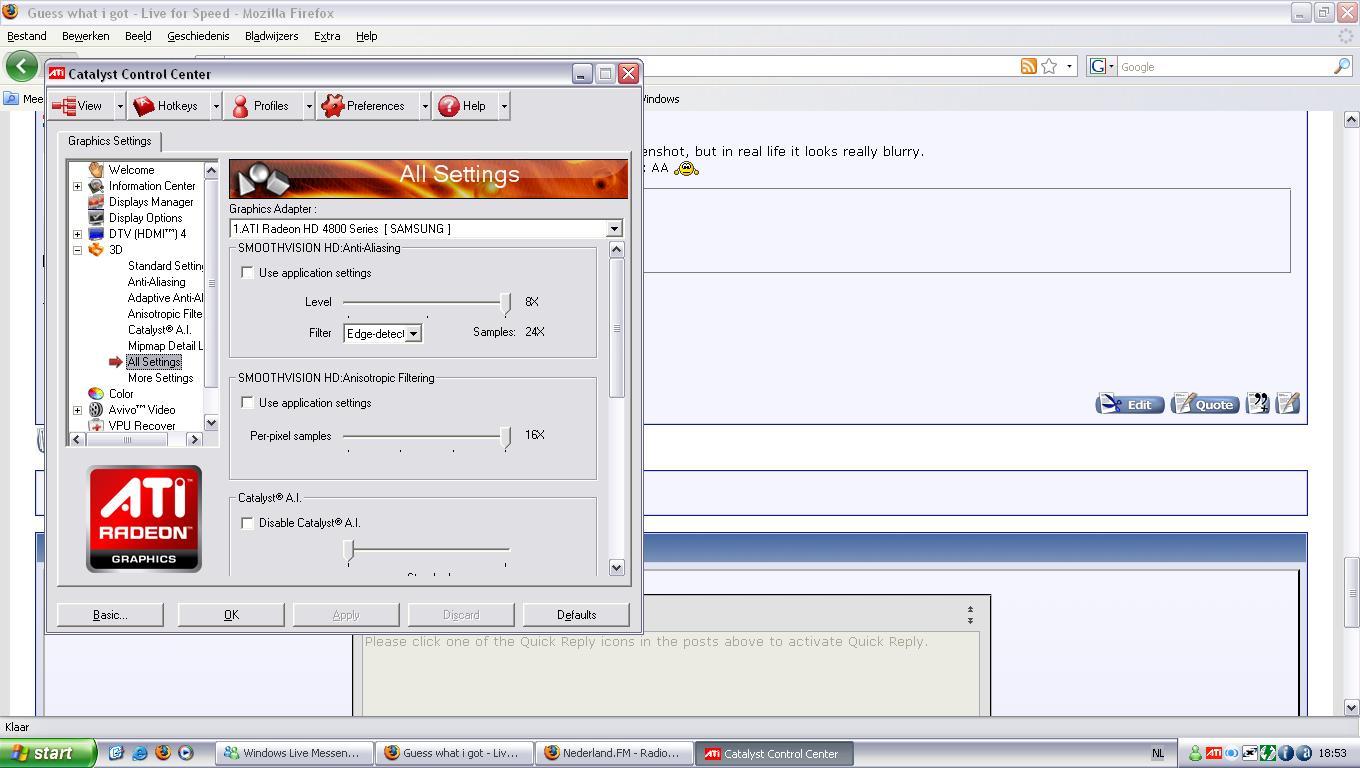
Task: Open the Extra menu in Firefox
Action: coord(327,36)
